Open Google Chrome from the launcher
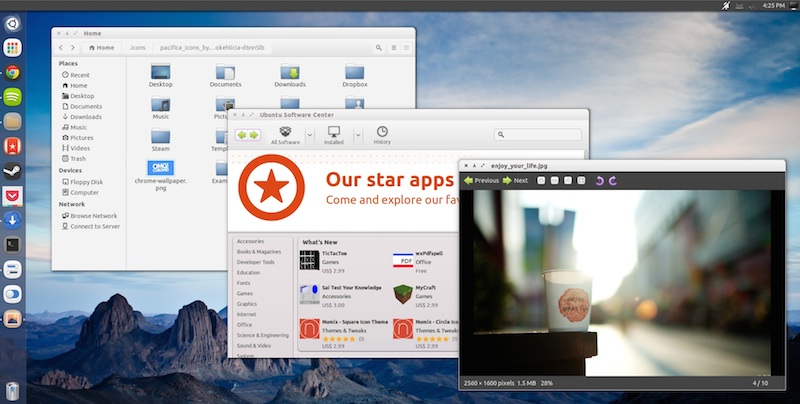 click(x=12, y=72)
